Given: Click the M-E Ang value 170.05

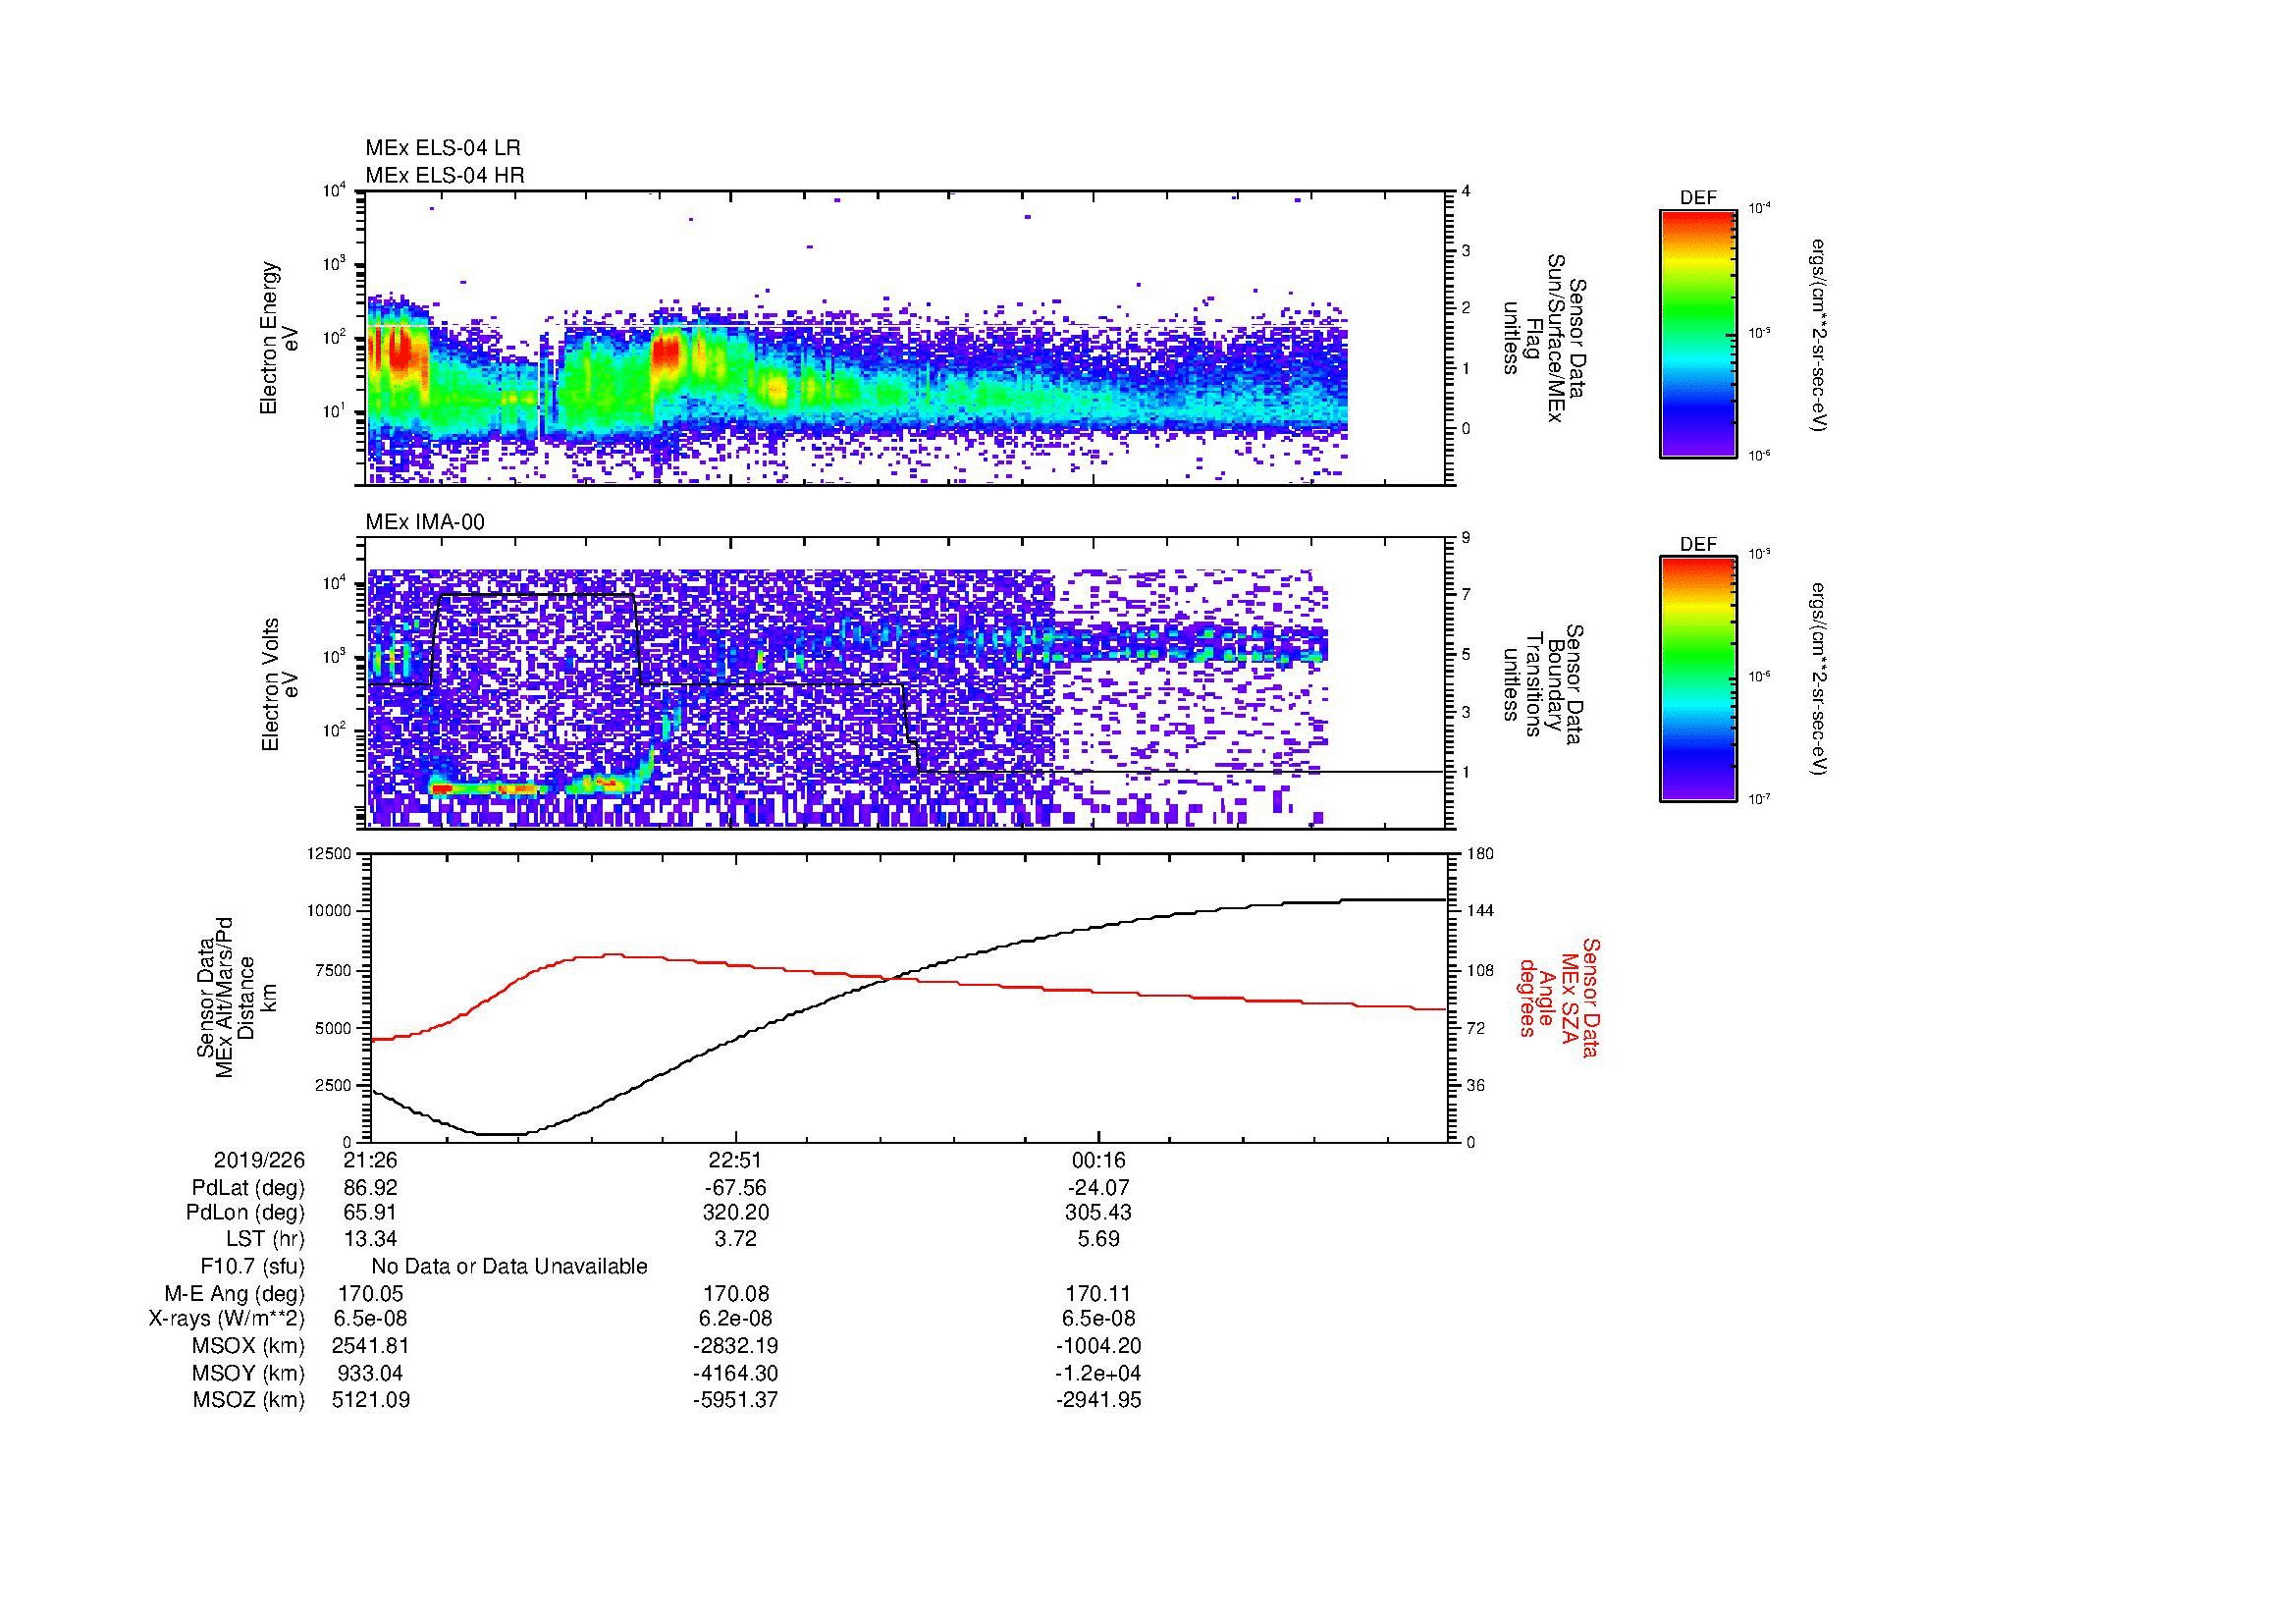Looking at the screenshot, I should (371, 1294).
